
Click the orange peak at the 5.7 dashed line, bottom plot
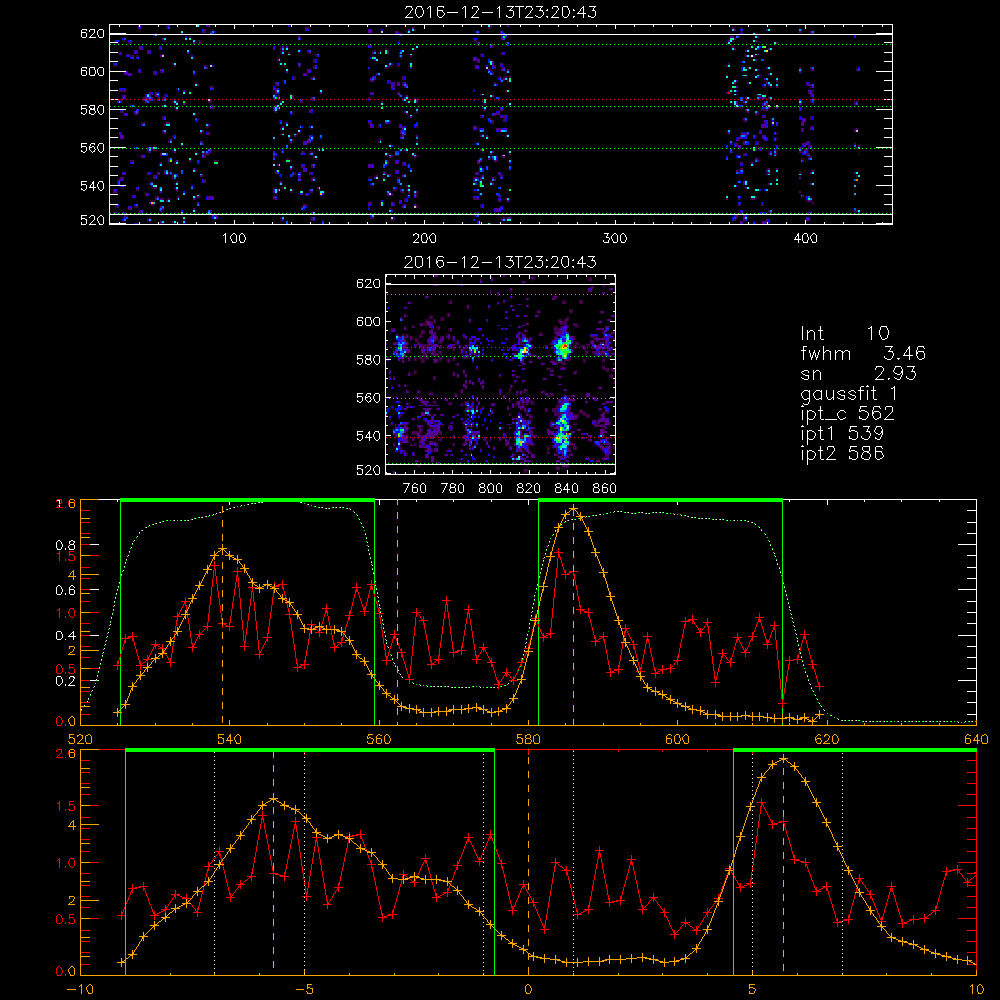coord(783,759)
